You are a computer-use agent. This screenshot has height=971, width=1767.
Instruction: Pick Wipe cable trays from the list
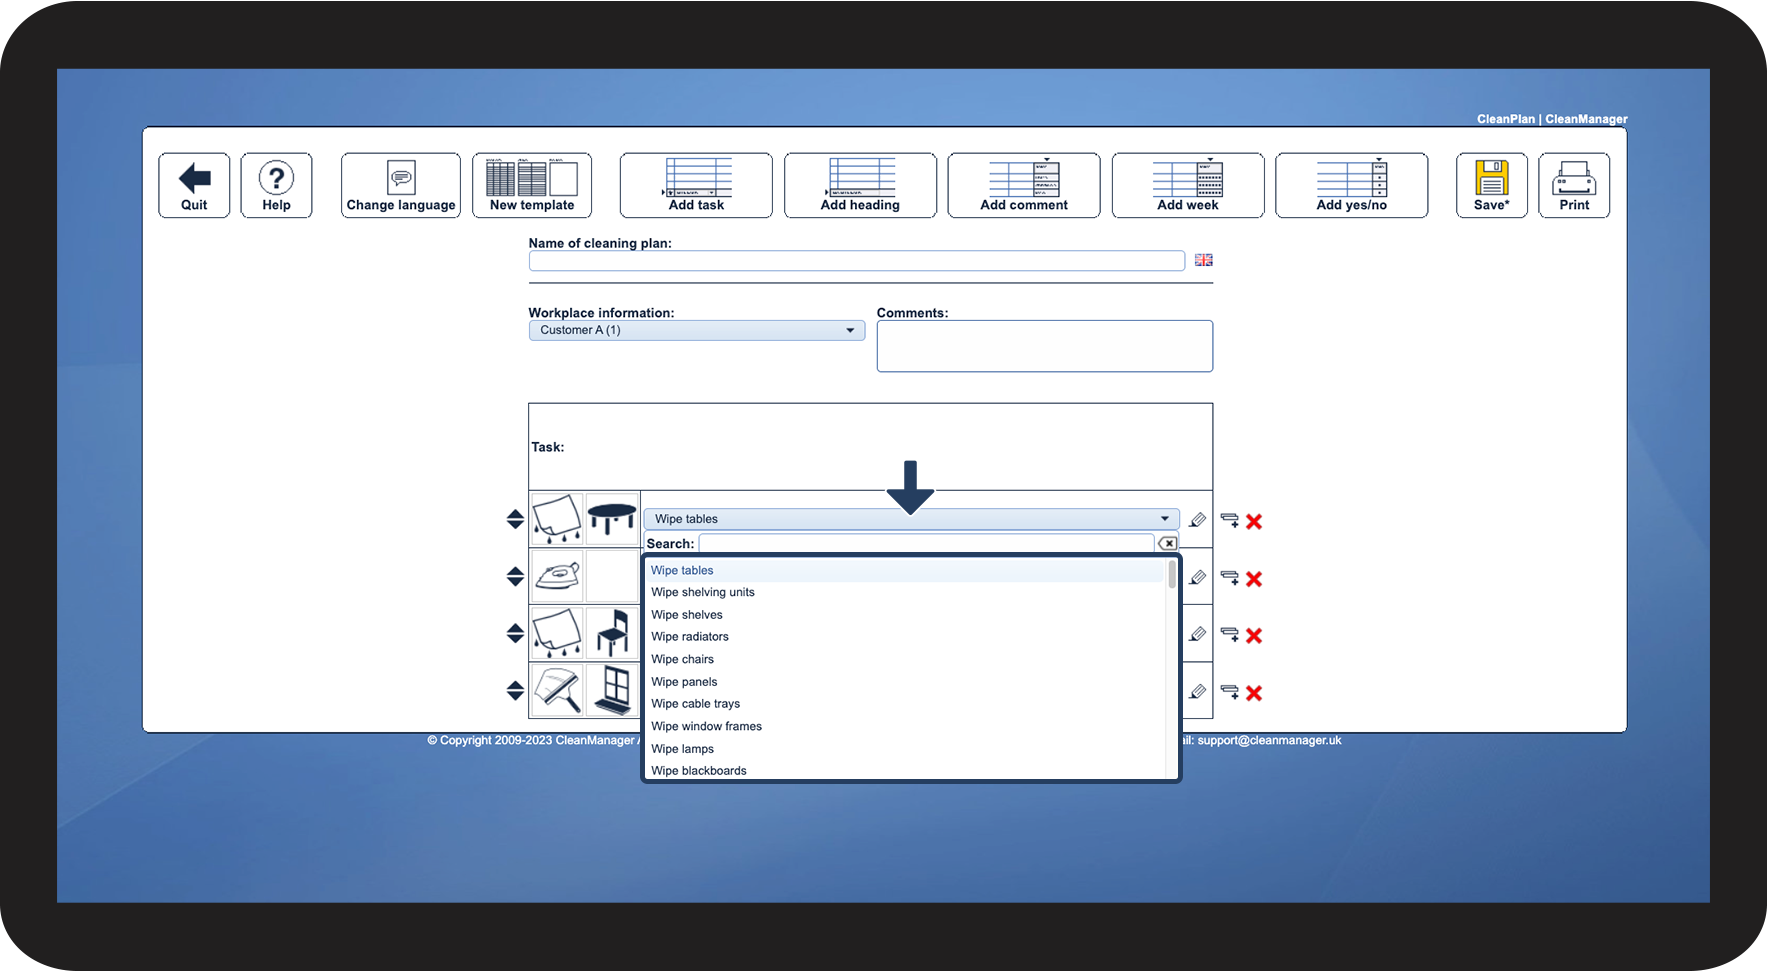click(x=906, y=704)
